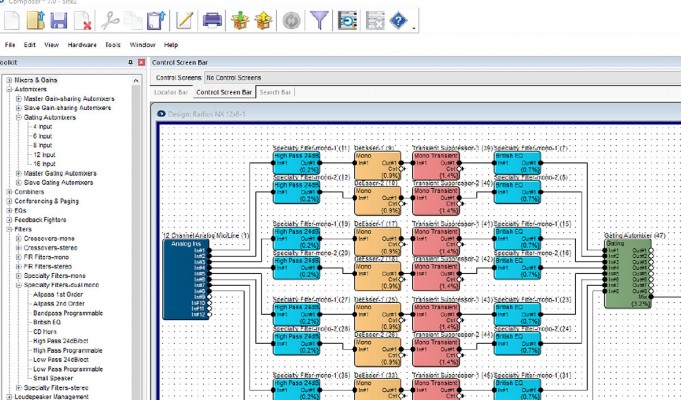This screenshot has width=681, height=400.
Task: Click the Save floppy disk icon
Action: pos(59,20)
